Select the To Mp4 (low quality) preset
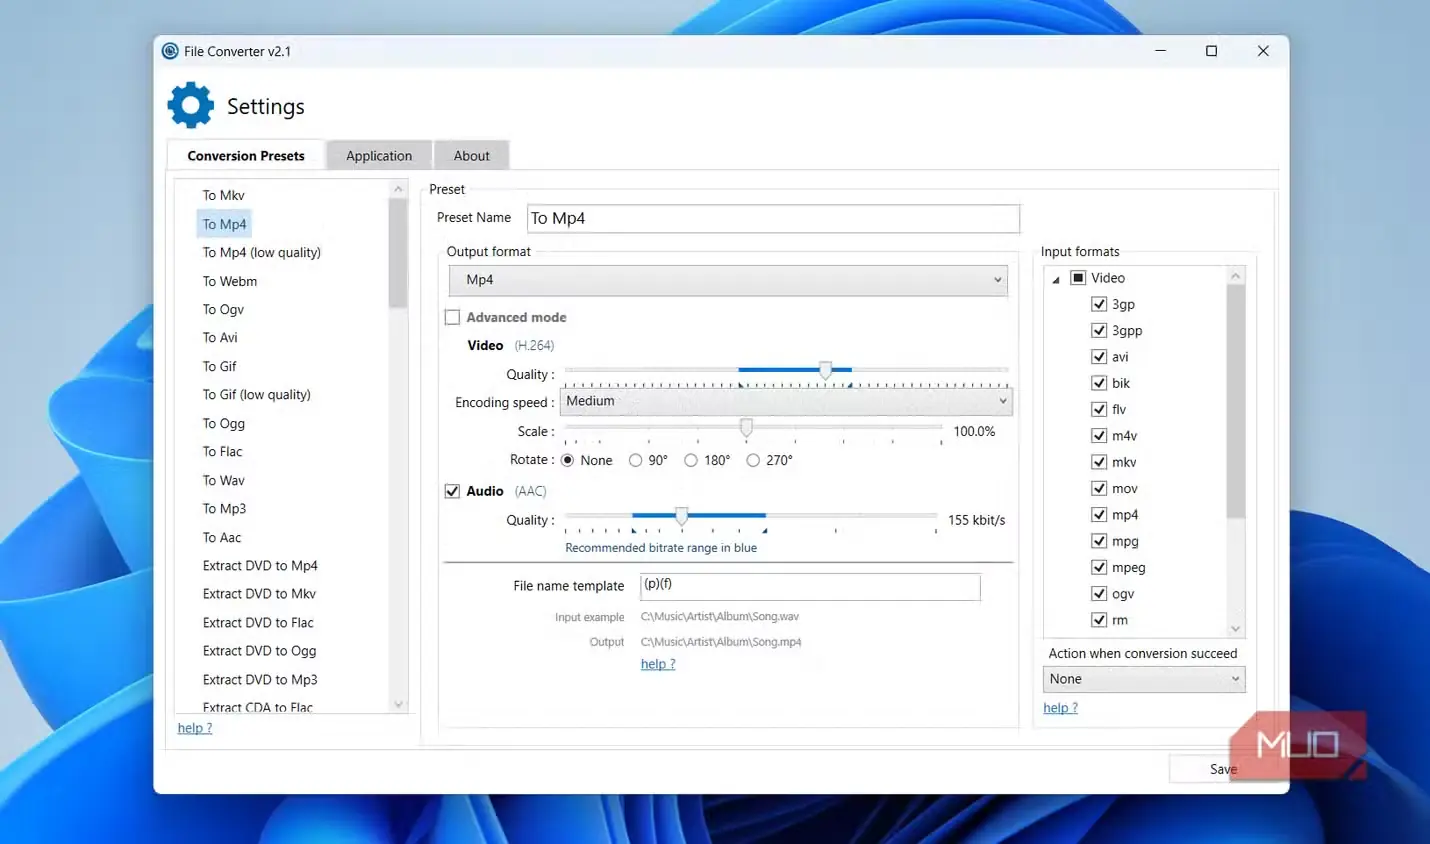This screenshot has height=844, width=1430. click(262, 252)
